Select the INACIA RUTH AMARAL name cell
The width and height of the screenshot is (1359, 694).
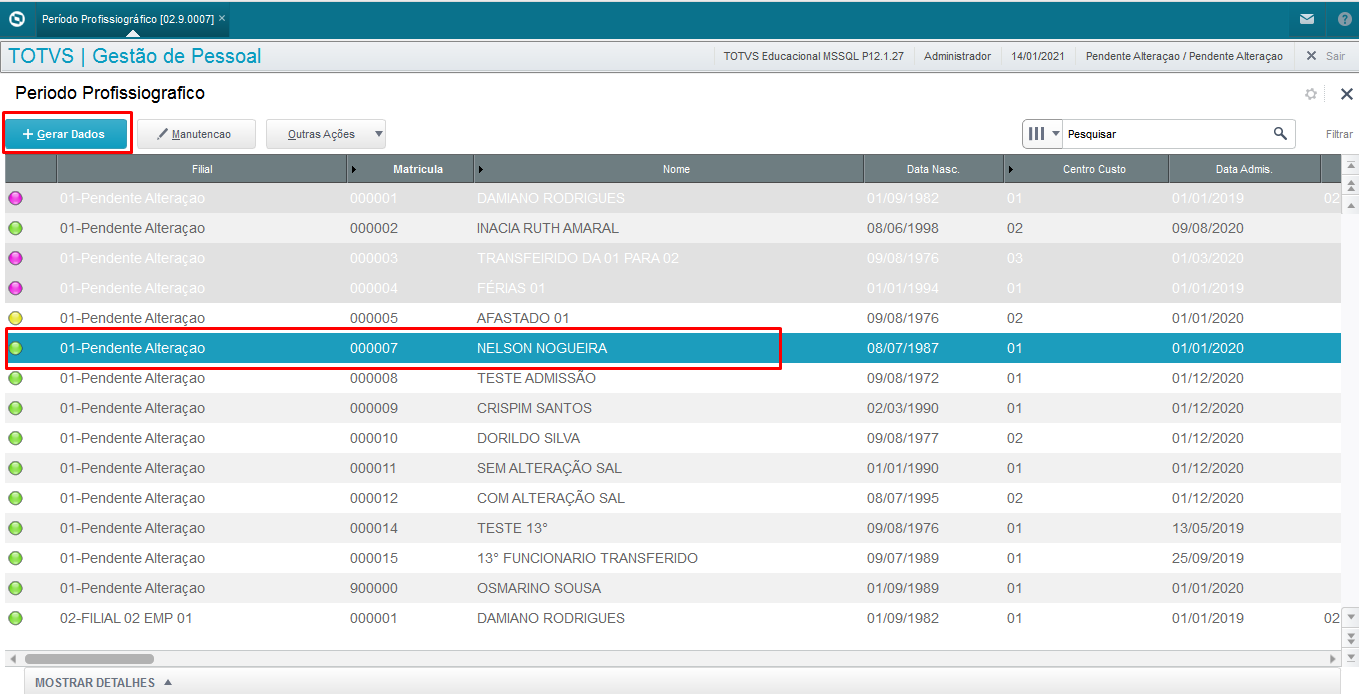coord(548,228)
